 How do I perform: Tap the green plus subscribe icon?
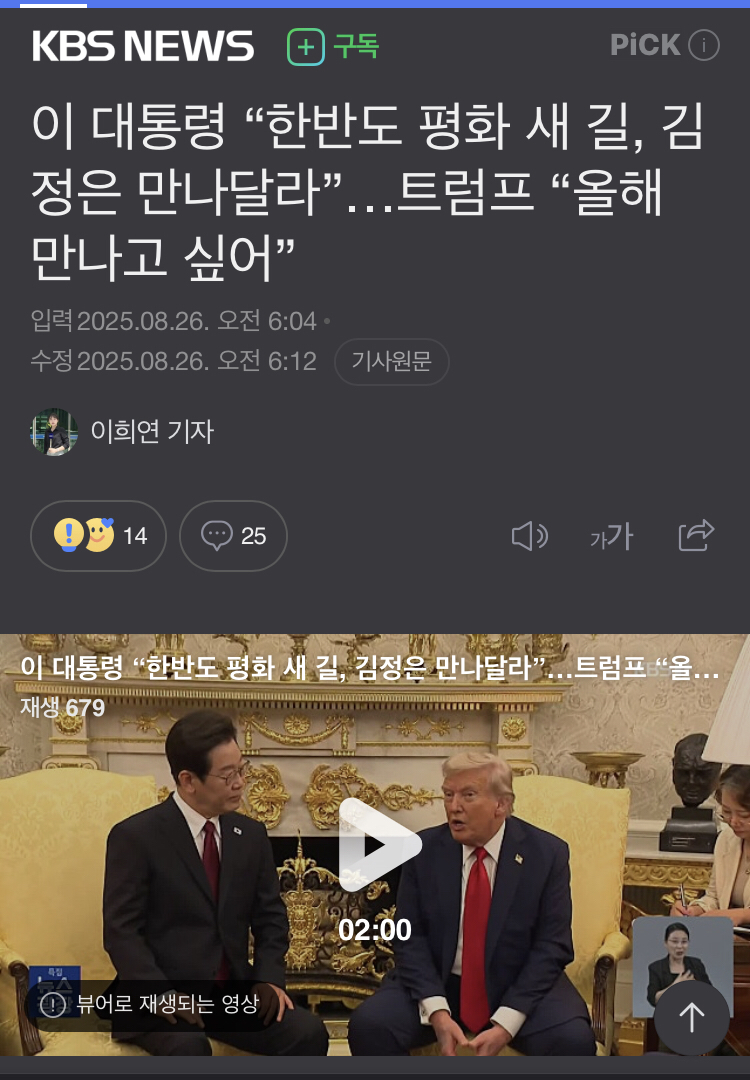coord(306,47)
